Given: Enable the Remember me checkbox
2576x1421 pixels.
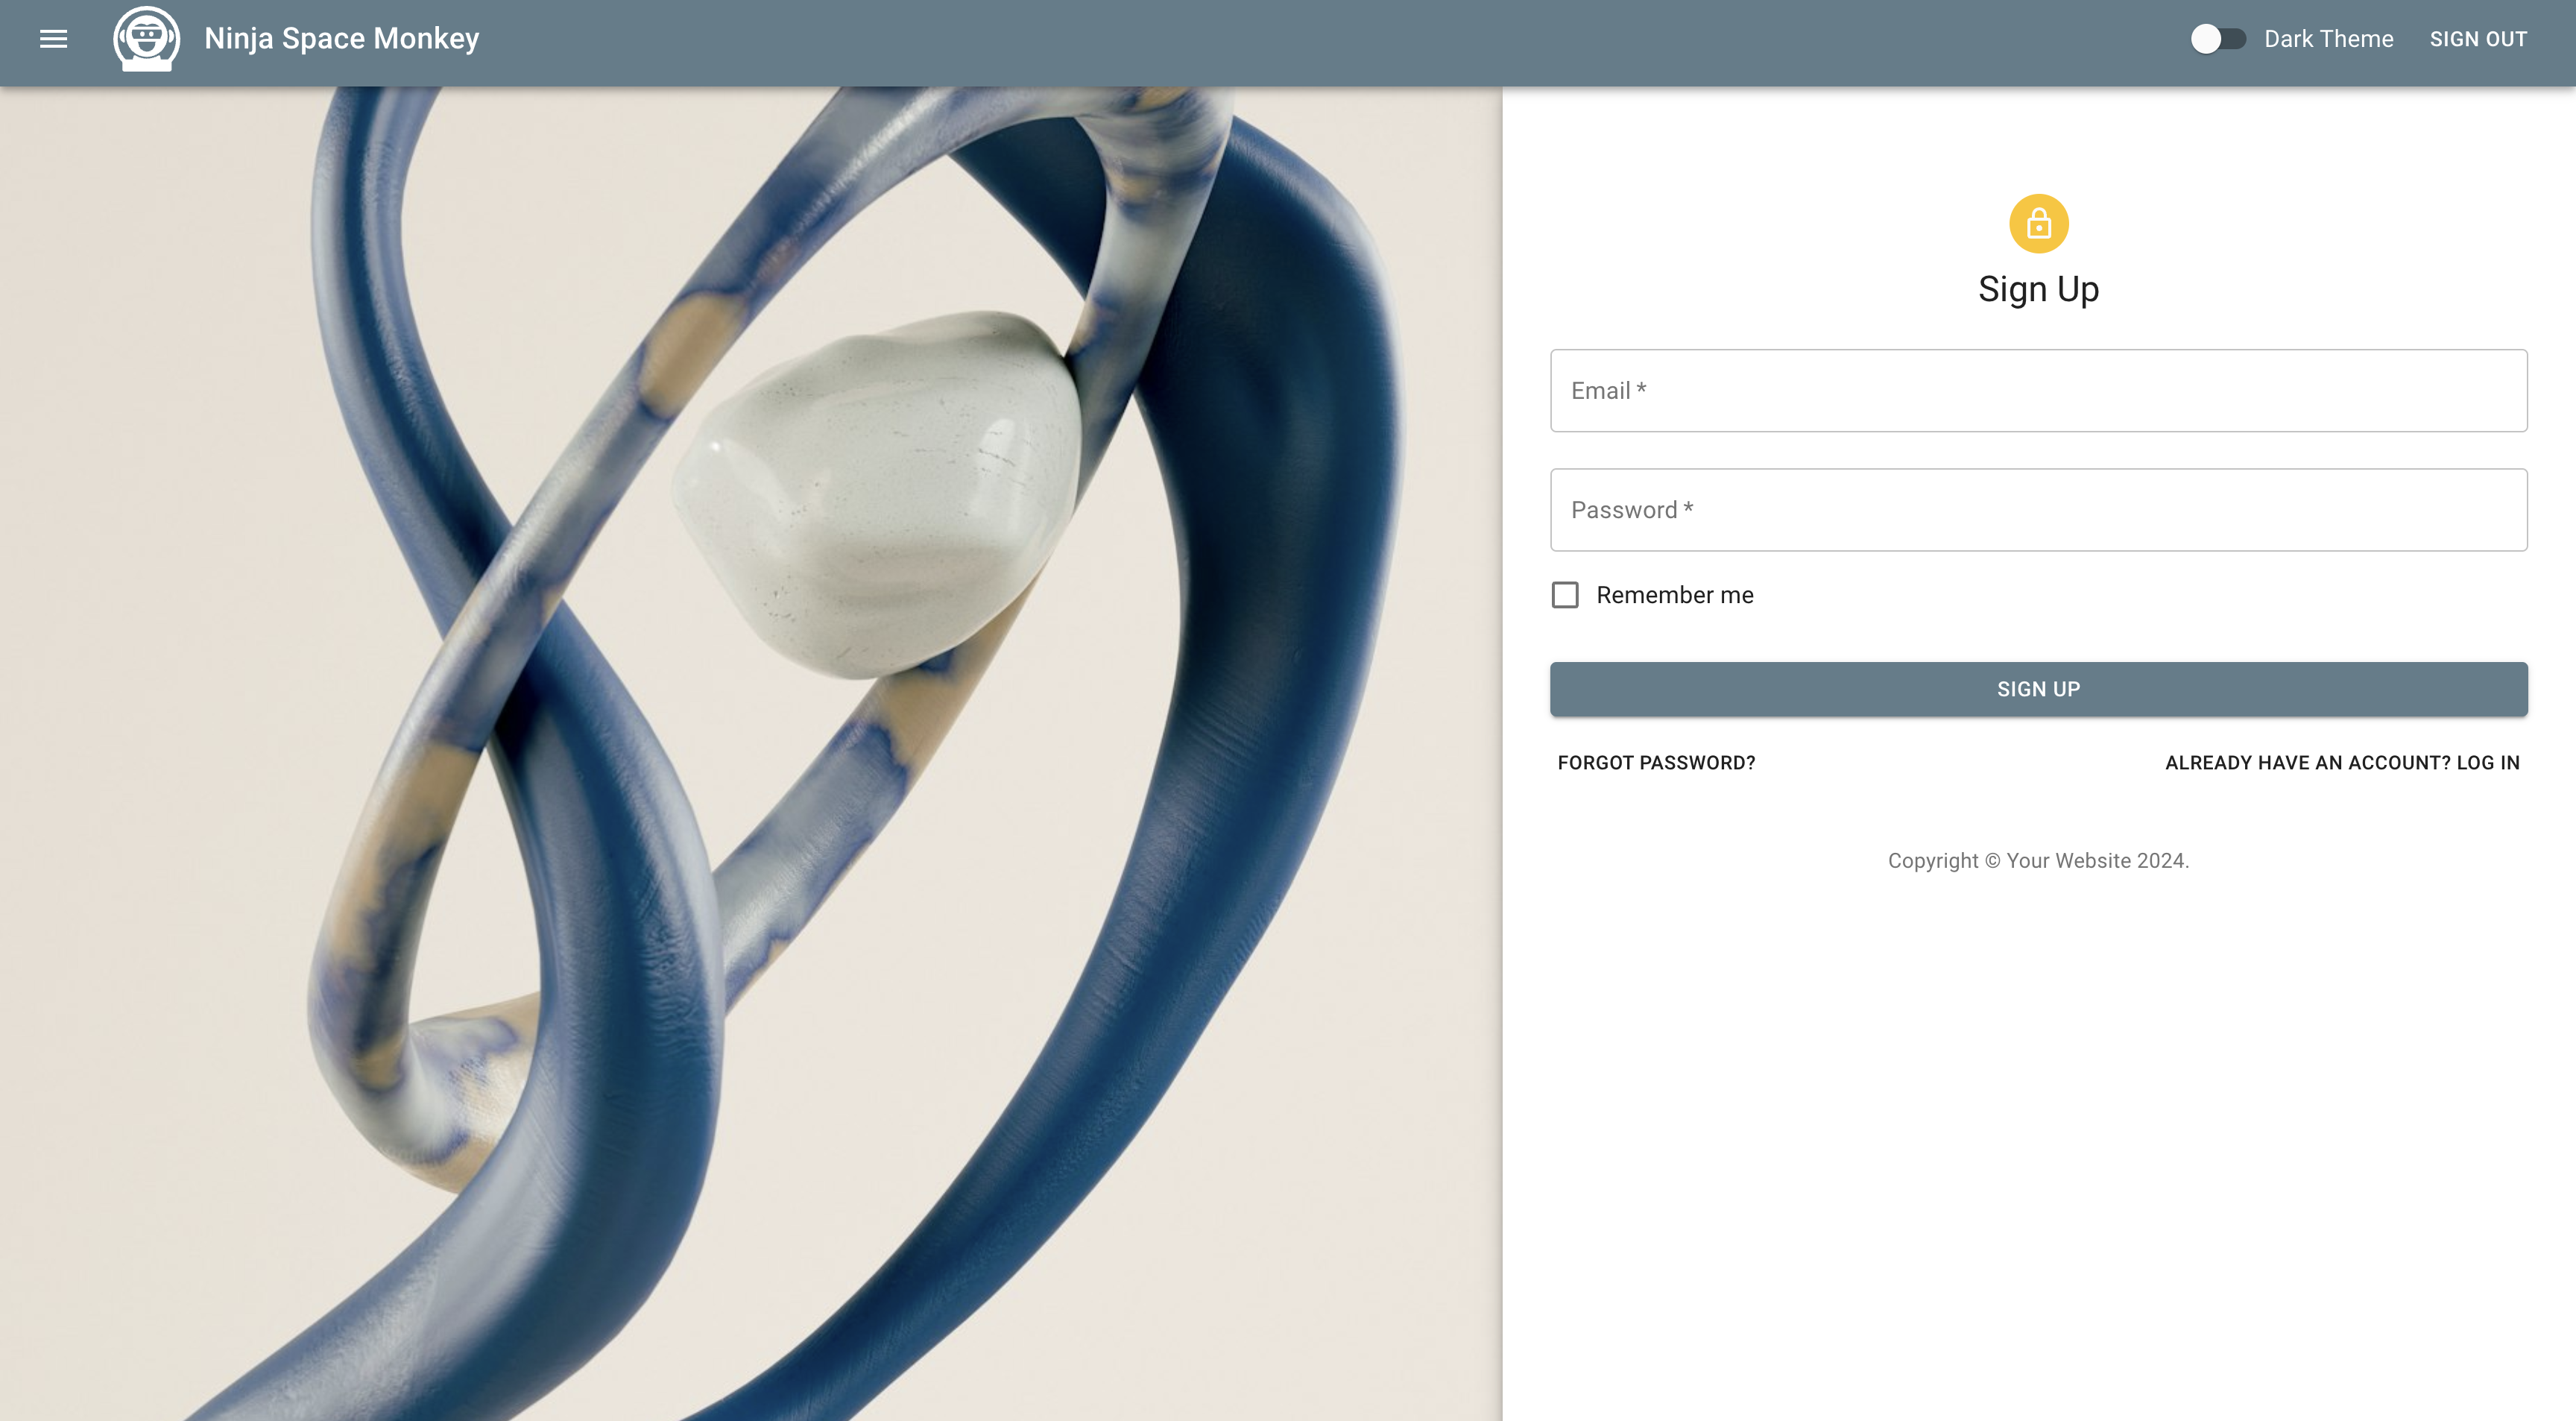Looking at the screenshot, I should [1565, 593].
